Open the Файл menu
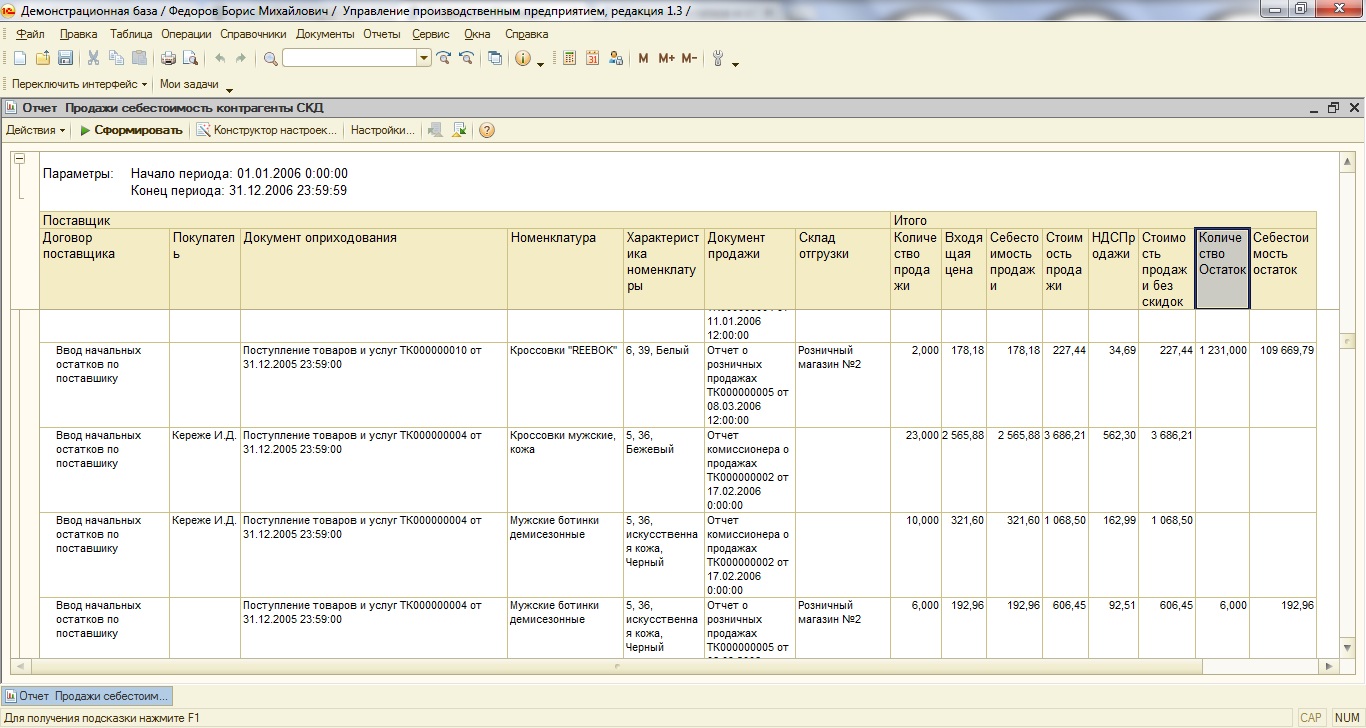This screenshot has width=1366, height=728. click(x=31, y=34)
